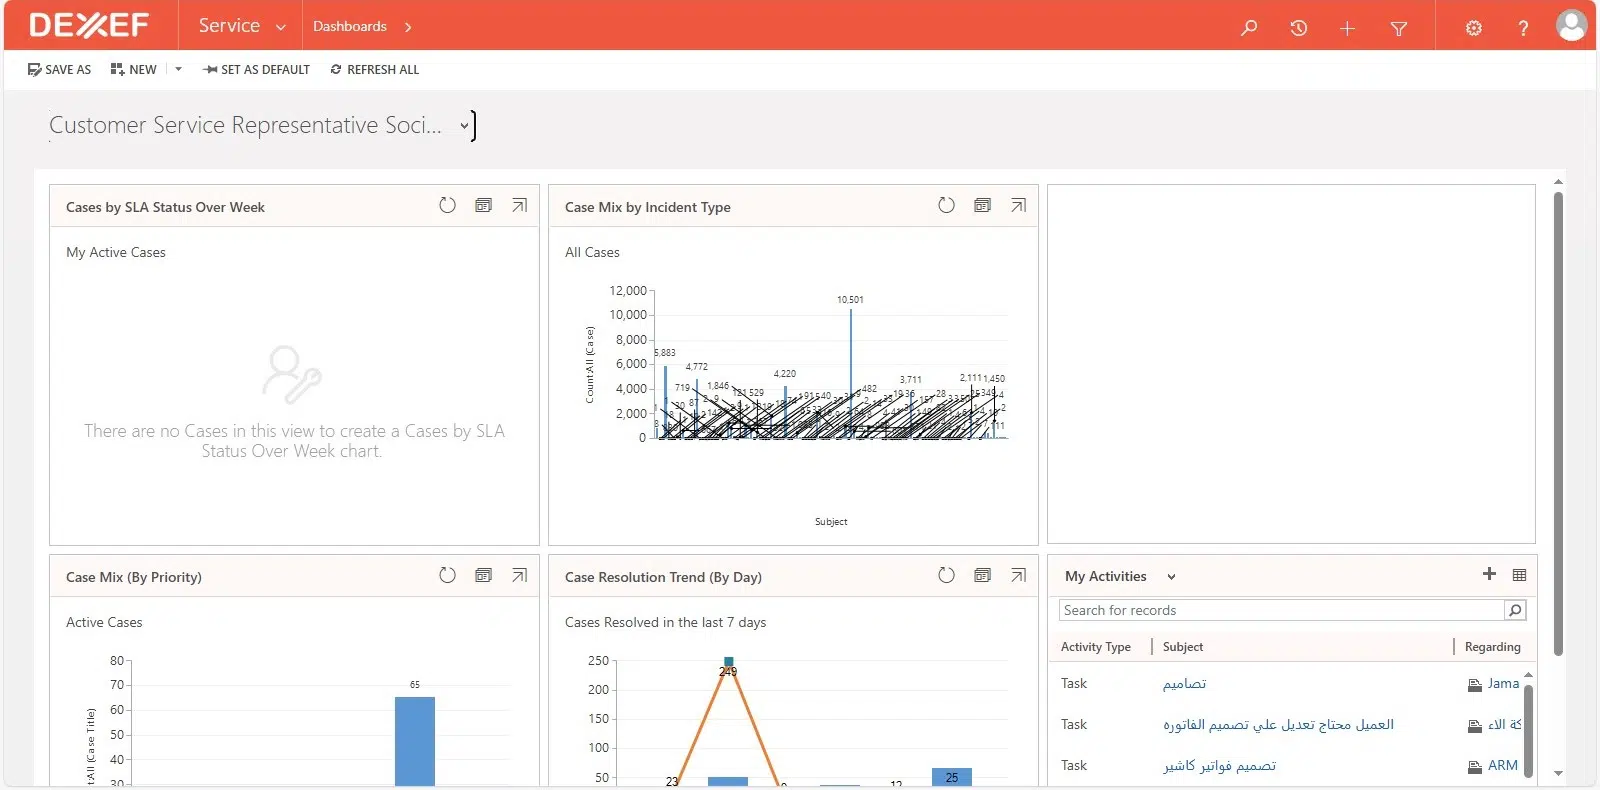
Task: Open the settings gear icon
Action: [1473, 28]
